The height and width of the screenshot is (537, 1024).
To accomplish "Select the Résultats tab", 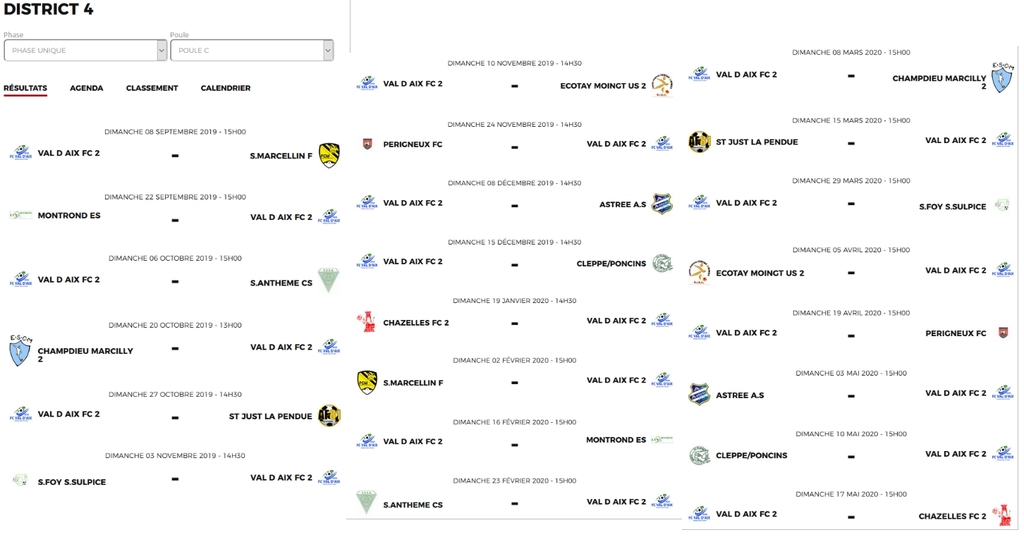I will tap(25, 88).
